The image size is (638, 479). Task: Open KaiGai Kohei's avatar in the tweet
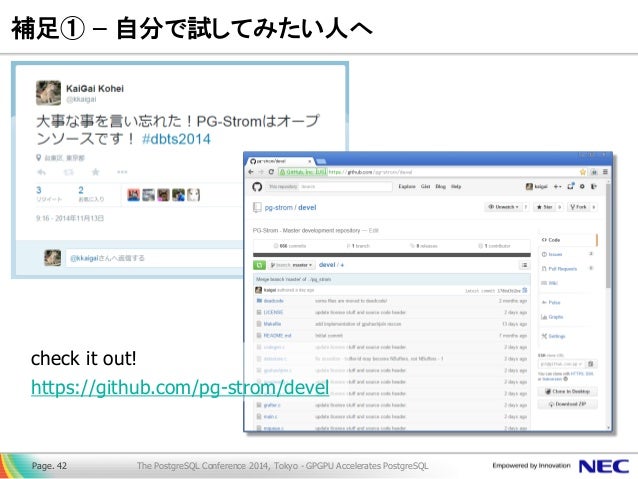[48, 93]
